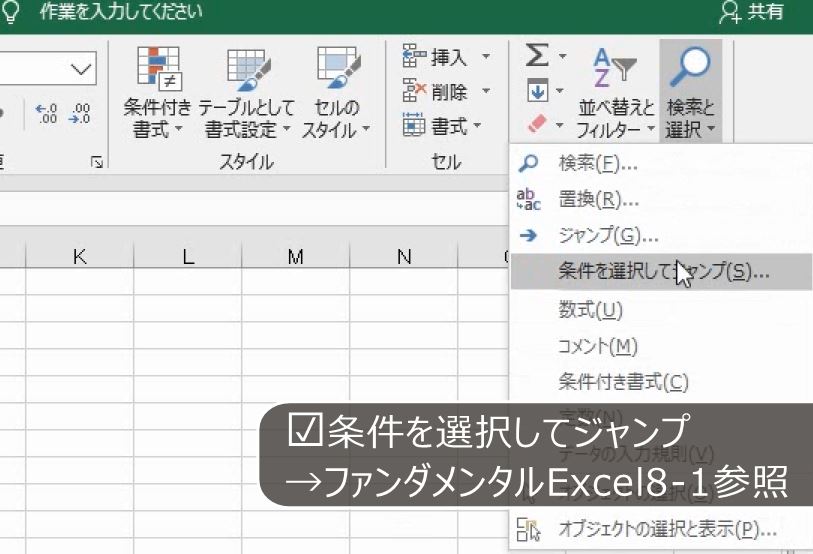Viewport: 813px width, 554px height.
Task: Expand the 削除 dropdown arrow
Action: 486,91
